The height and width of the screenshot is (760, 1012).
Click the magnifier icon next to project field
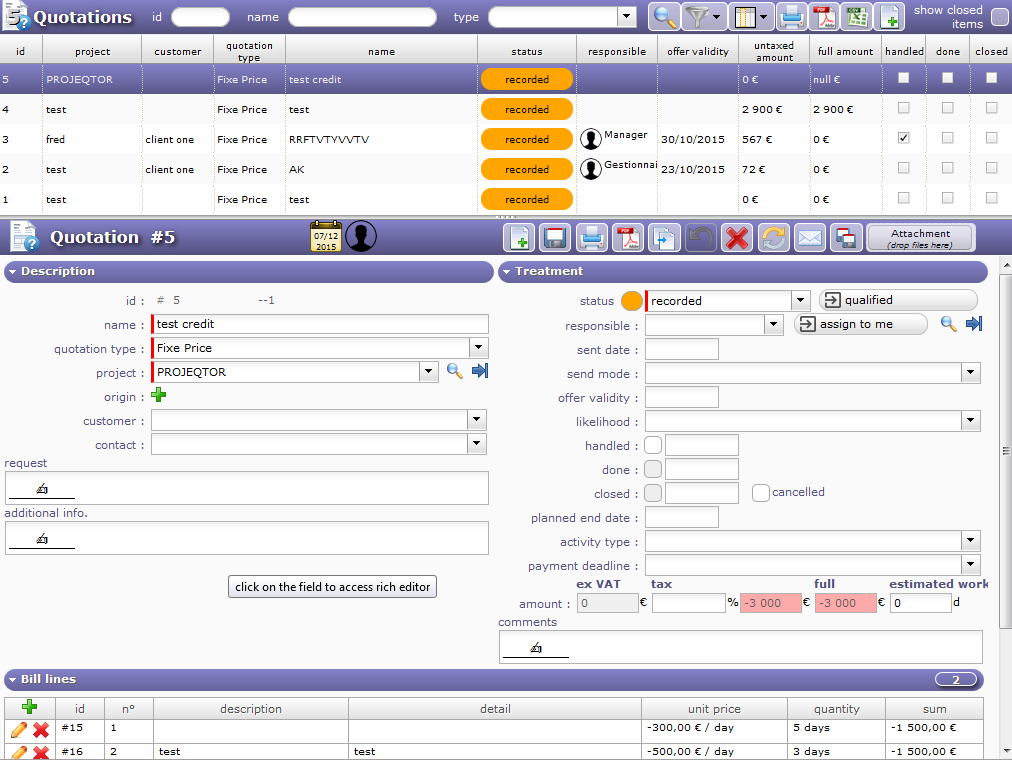(454, 372)
